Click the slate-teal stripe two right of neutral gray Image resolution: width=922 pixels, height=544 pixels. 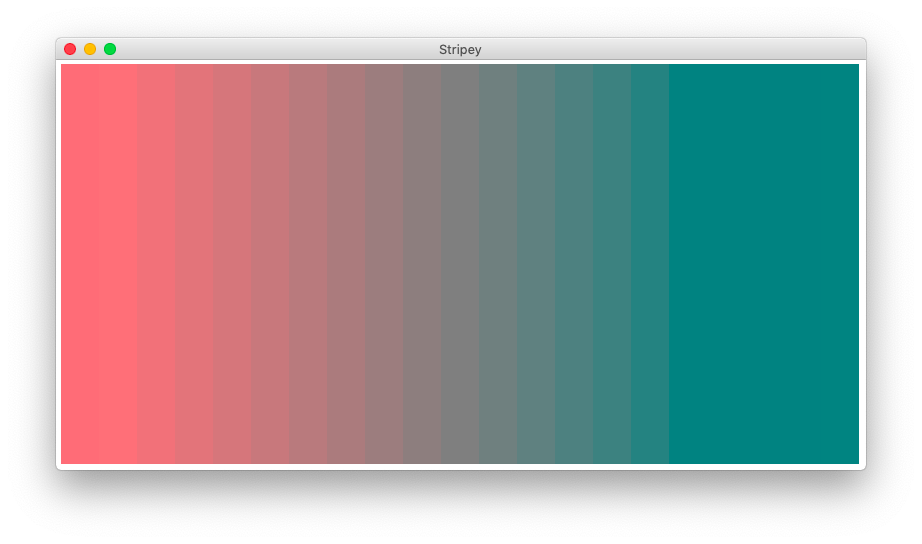pyautogui.click(x=536, y=263)
